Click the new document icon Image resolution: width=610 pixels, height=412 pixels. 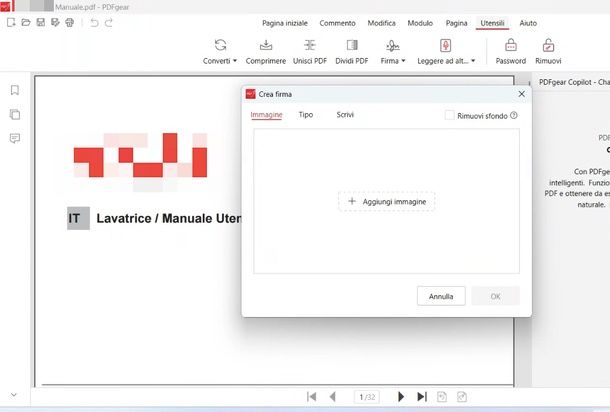click(x=11, y=23)
